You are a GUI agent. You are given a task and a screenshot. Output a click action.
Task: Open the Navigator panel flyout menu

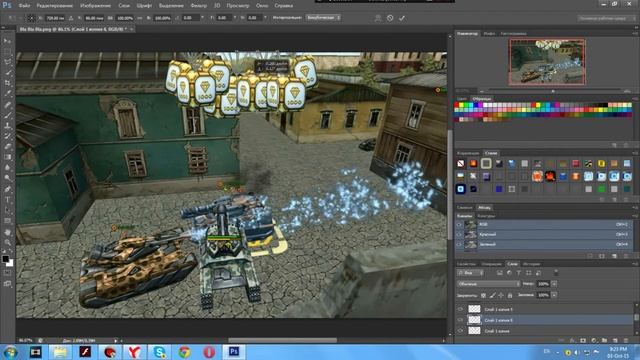click(x=635, y=33)
